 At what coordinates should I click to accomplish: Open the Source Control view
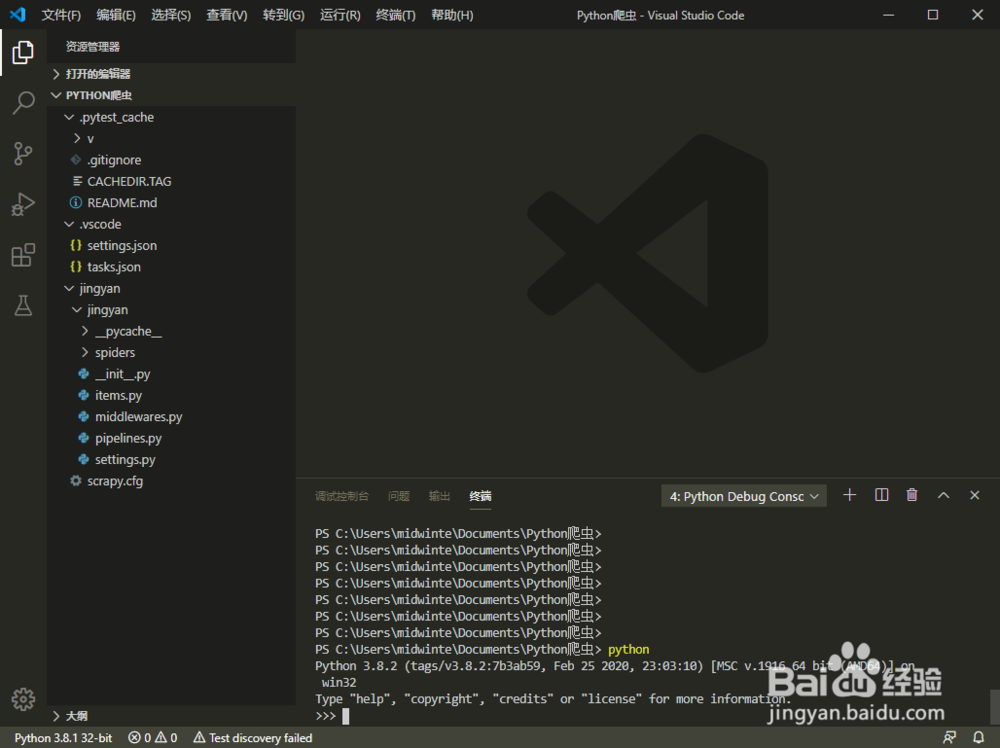(23, 153)
